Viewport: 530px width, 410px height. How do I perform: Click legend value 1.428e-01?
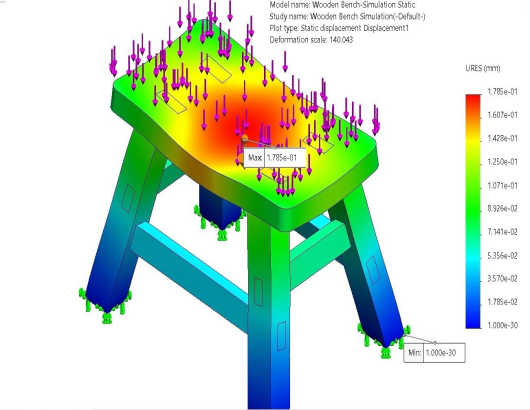(502, 138)
